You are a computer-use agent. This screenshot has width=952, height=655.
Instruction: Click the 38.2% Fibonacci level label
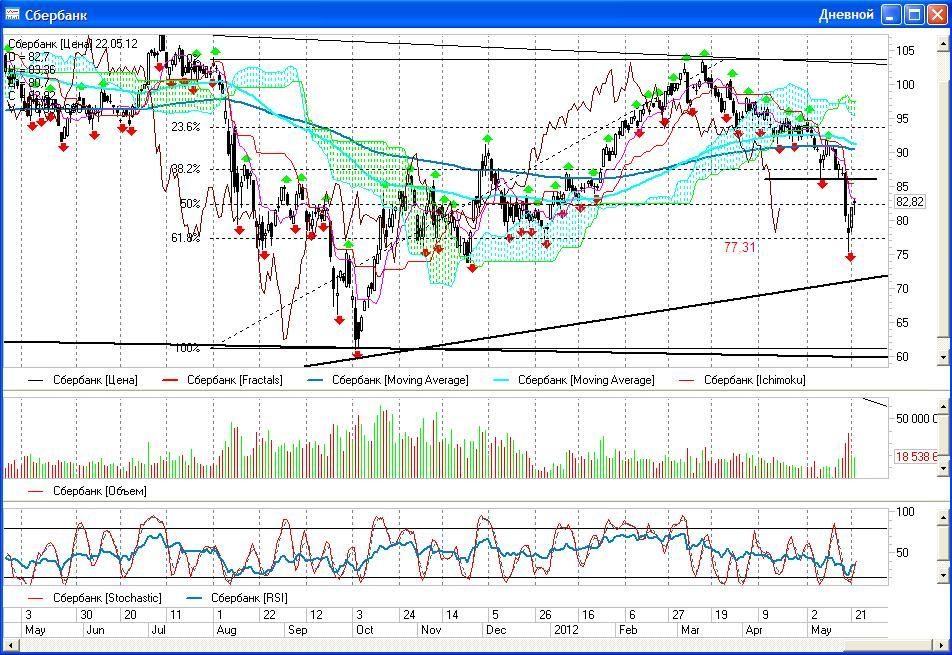(x=185, y=169)
